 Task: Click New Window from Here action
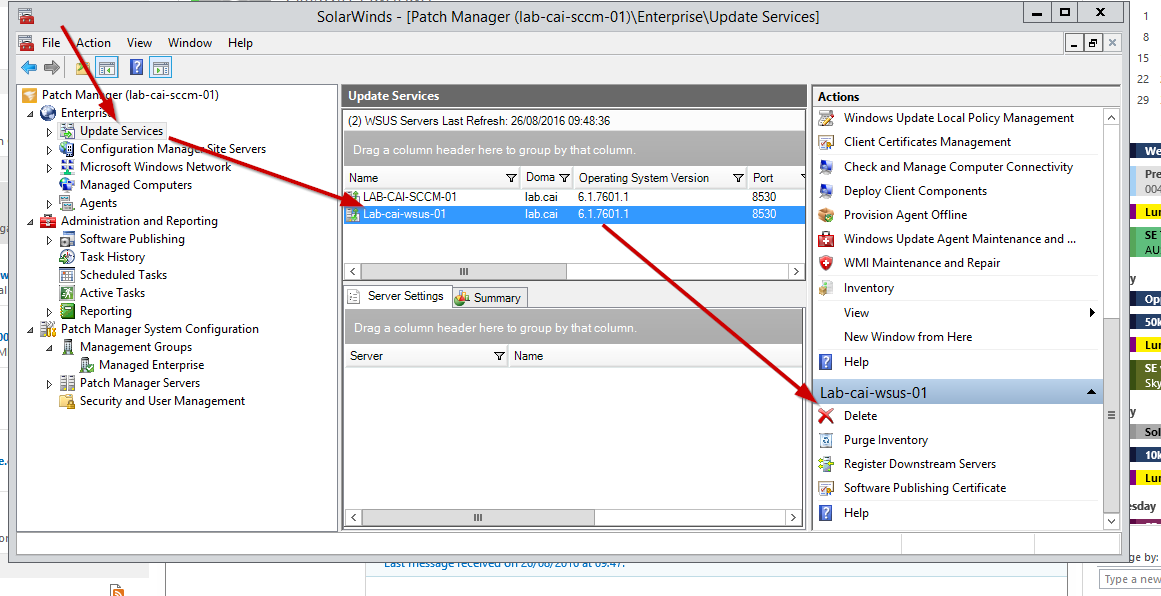pyautogui.click(x=908, y=337)
